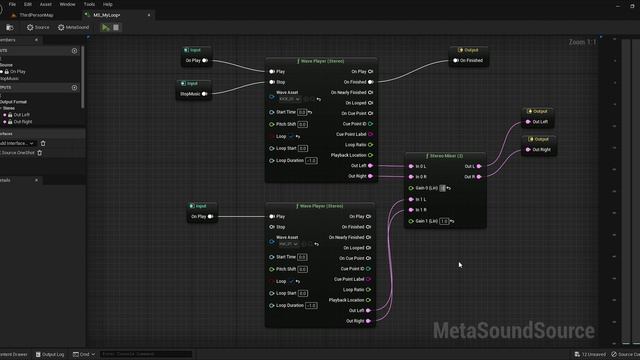Image resolution: width=640 pixels, height=360 pixels.
Task: Open the Help menu
Action: click(x=108, y=4)
